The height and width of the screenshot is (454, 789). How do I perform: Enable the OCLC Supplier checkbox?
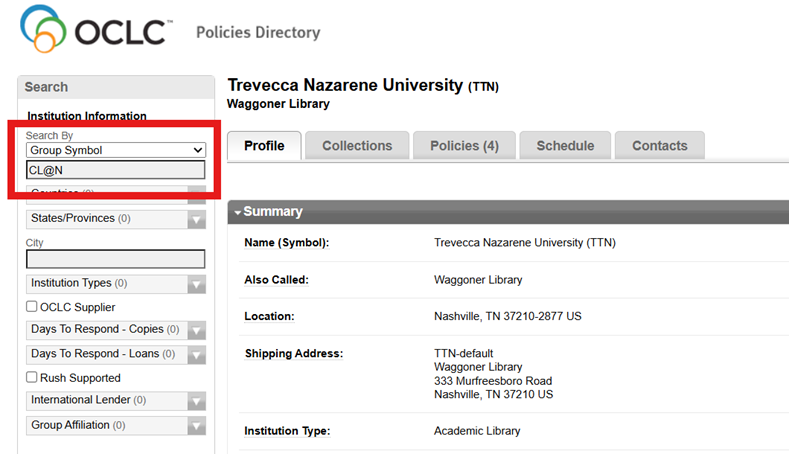tap(32, 307)
